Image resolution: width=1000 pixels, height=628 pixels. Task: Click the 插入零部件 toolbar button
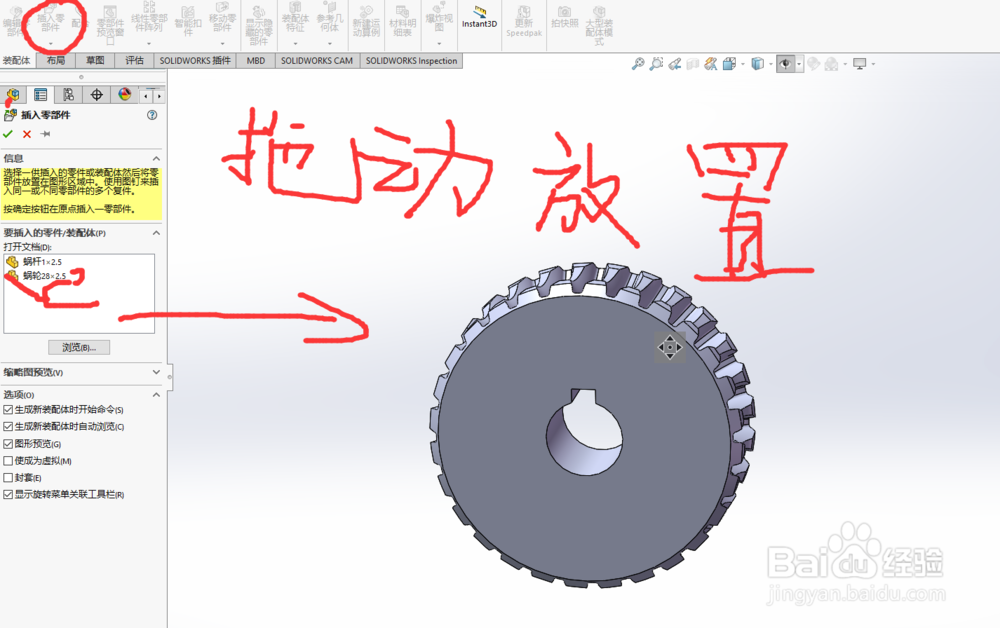[50, 19]
